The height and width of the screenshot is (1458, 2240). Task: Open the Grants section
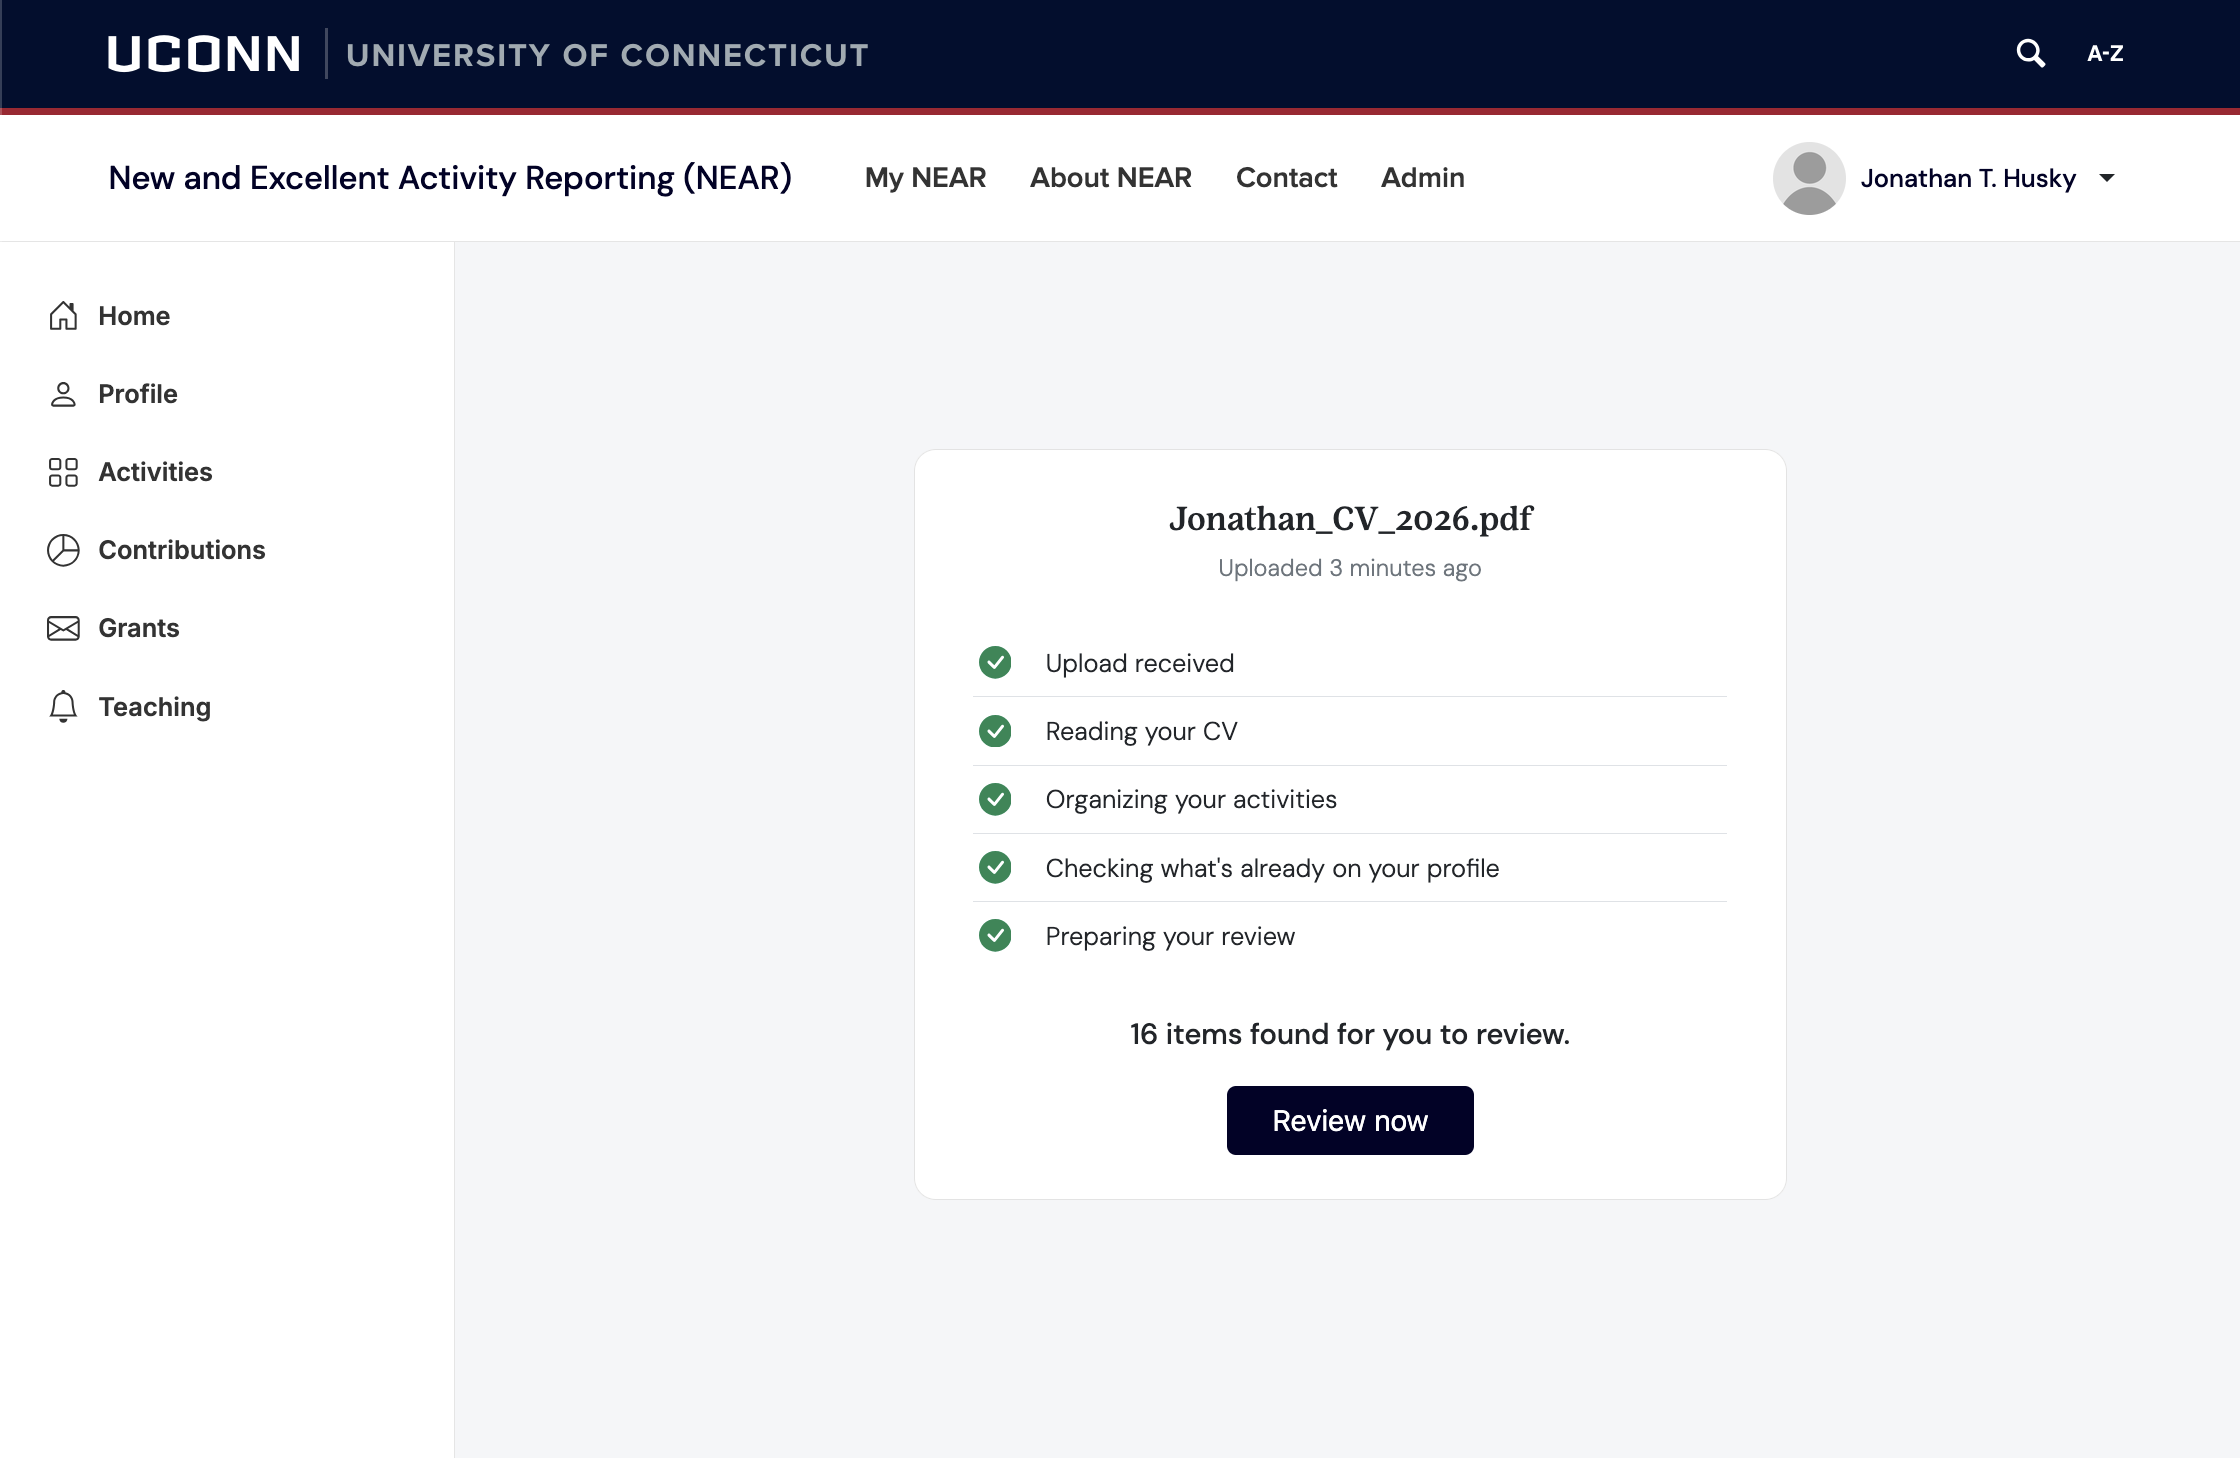click(139, 628)
